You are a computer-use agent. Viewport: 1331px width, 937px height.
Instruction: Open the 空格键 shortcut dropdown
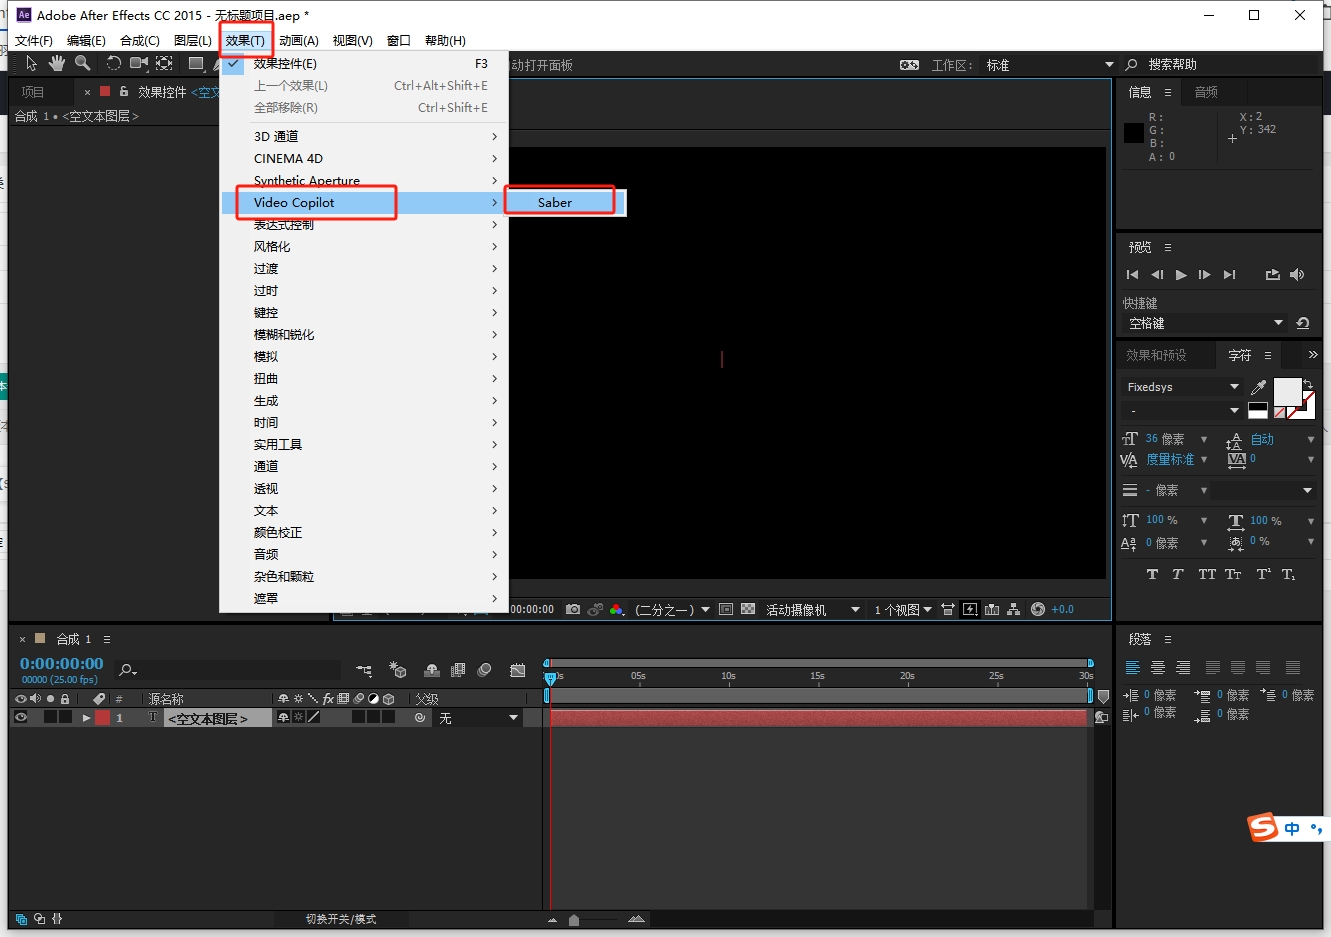1205,323
